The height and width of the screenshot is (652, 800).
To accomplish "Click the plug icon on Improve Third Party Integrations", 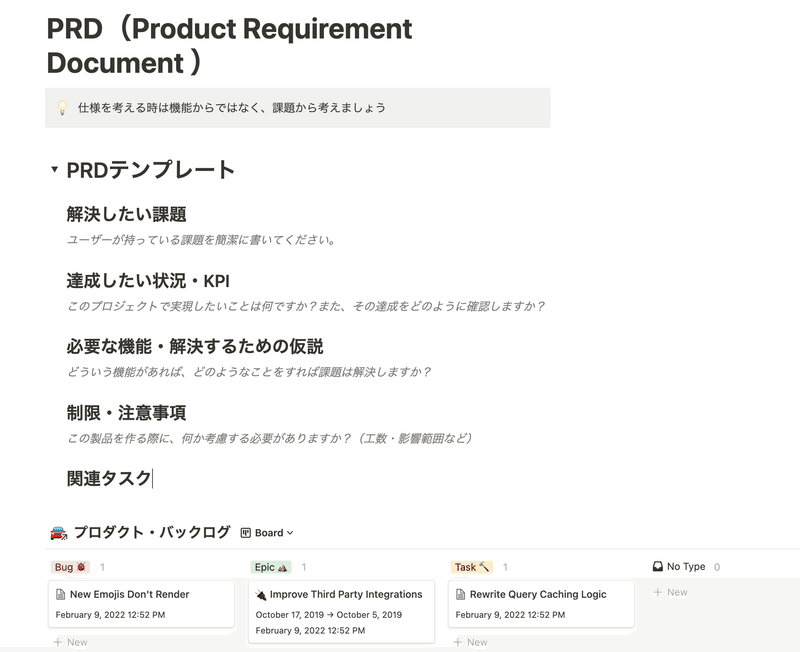I will [x=261, y=594].
